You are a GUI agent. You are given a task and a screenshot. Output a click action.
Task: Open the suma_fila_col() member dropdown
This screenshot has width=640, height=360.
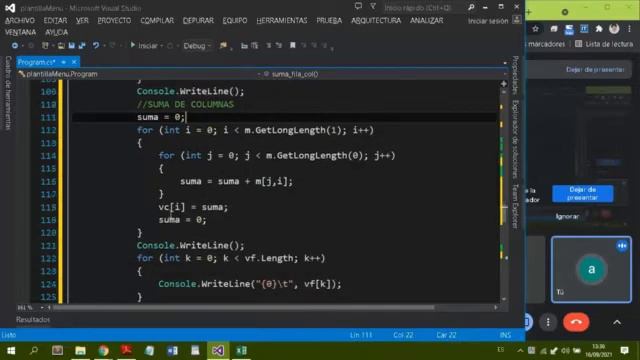[x=384, y=74]
